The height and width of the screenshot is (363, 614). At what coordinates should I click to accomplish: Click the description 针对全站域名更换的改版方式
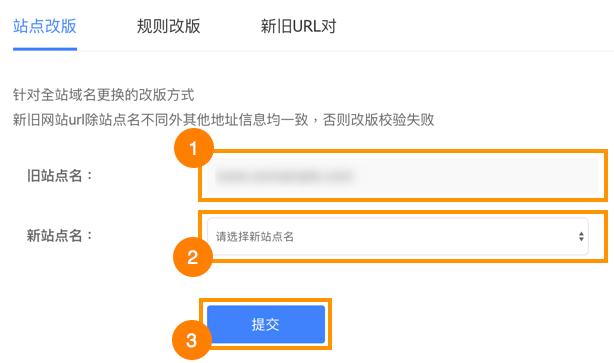[x=103, y=95]
